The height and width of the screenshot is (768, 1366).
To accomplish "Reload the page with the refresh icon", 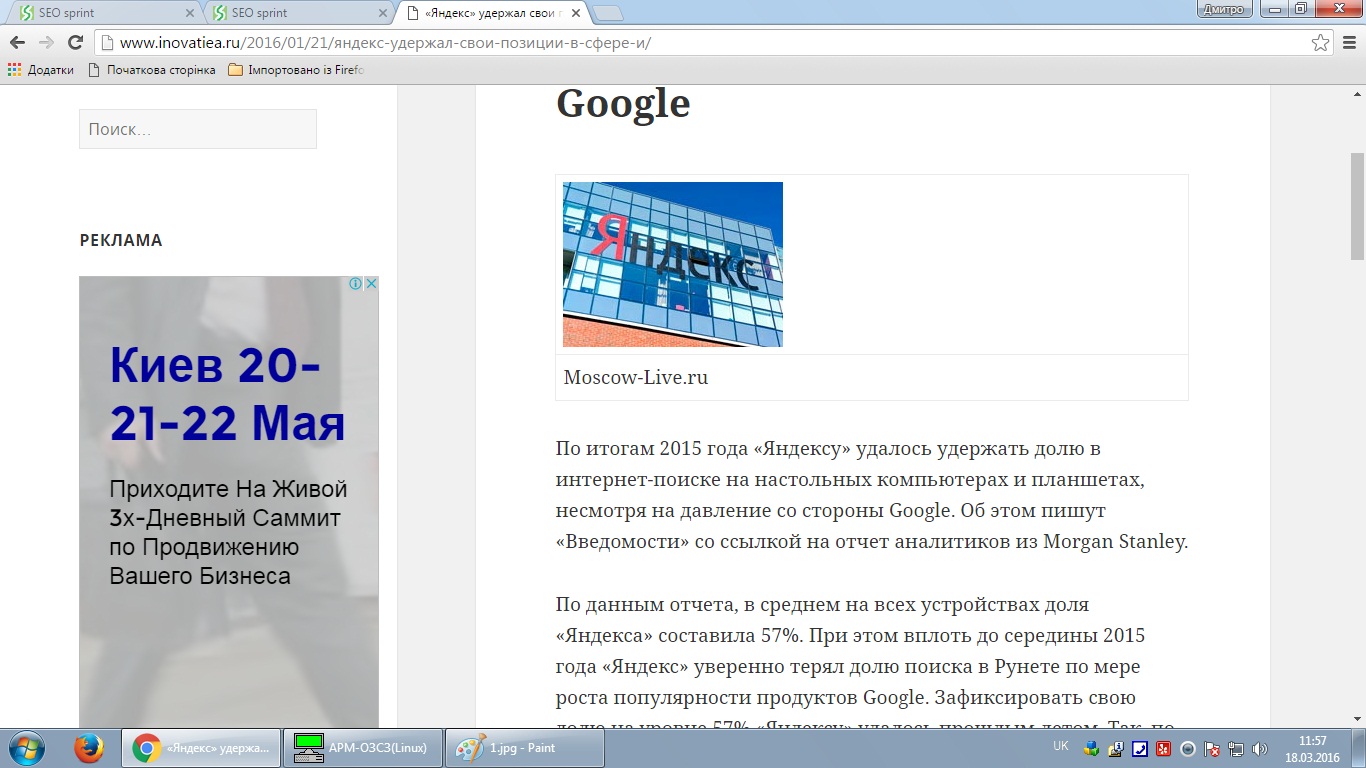I will coord(75,42).
